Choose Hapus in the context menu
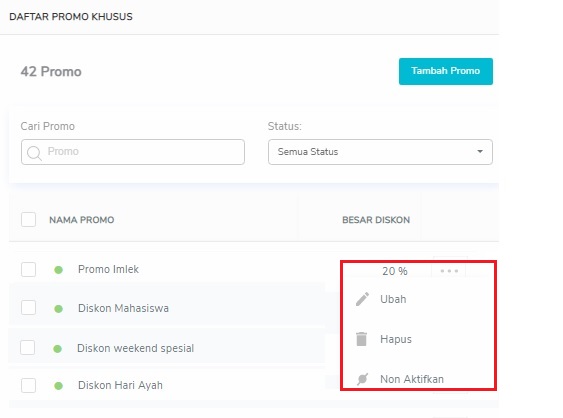The width and height of the screenshot is (563, 418). (x=396, y=339)
